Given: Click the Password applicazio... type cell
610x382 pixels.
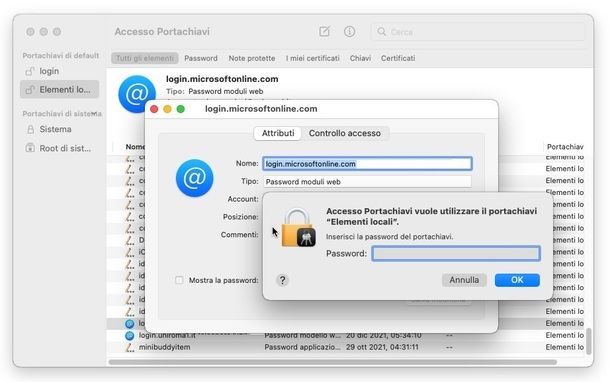Looking at the screenshot, I should [302, 347].
